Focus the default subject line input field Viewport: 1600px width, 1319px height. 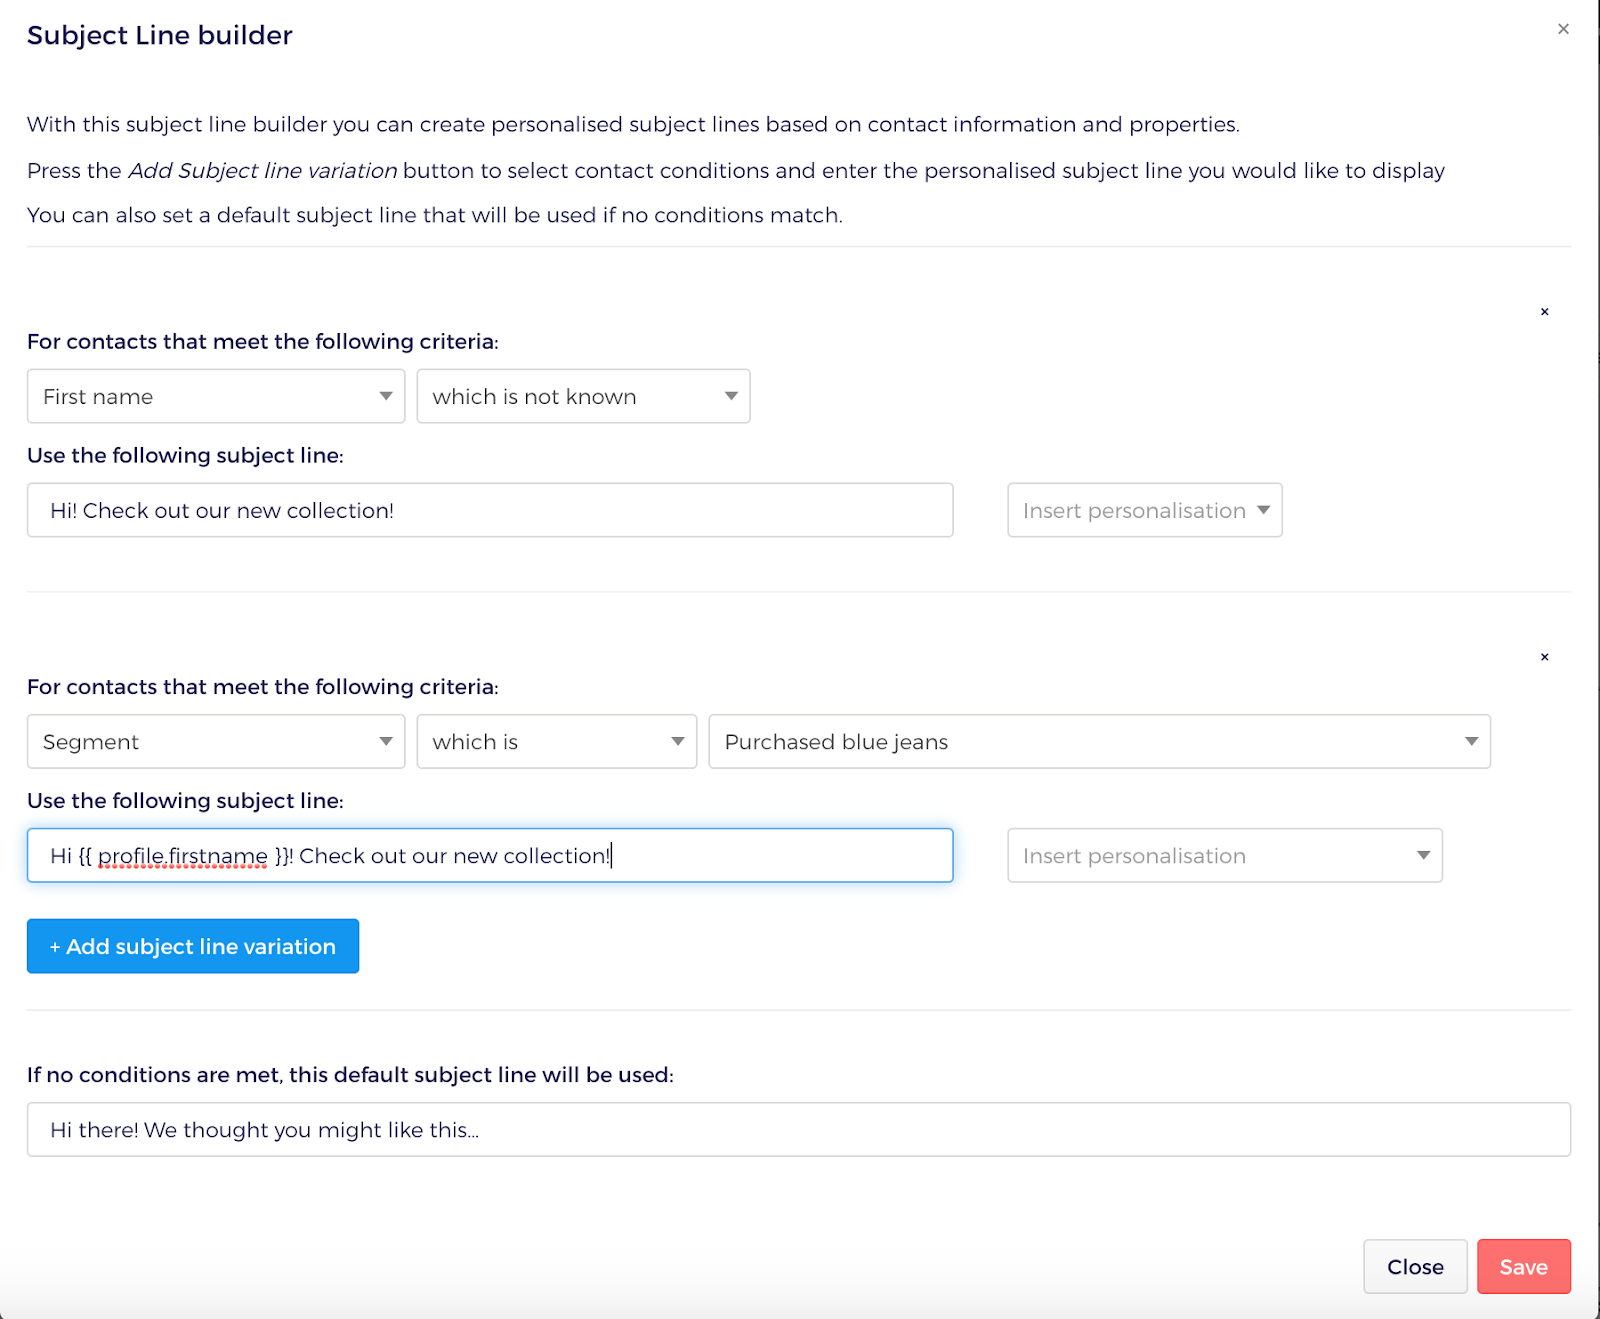click(799, 1130)
